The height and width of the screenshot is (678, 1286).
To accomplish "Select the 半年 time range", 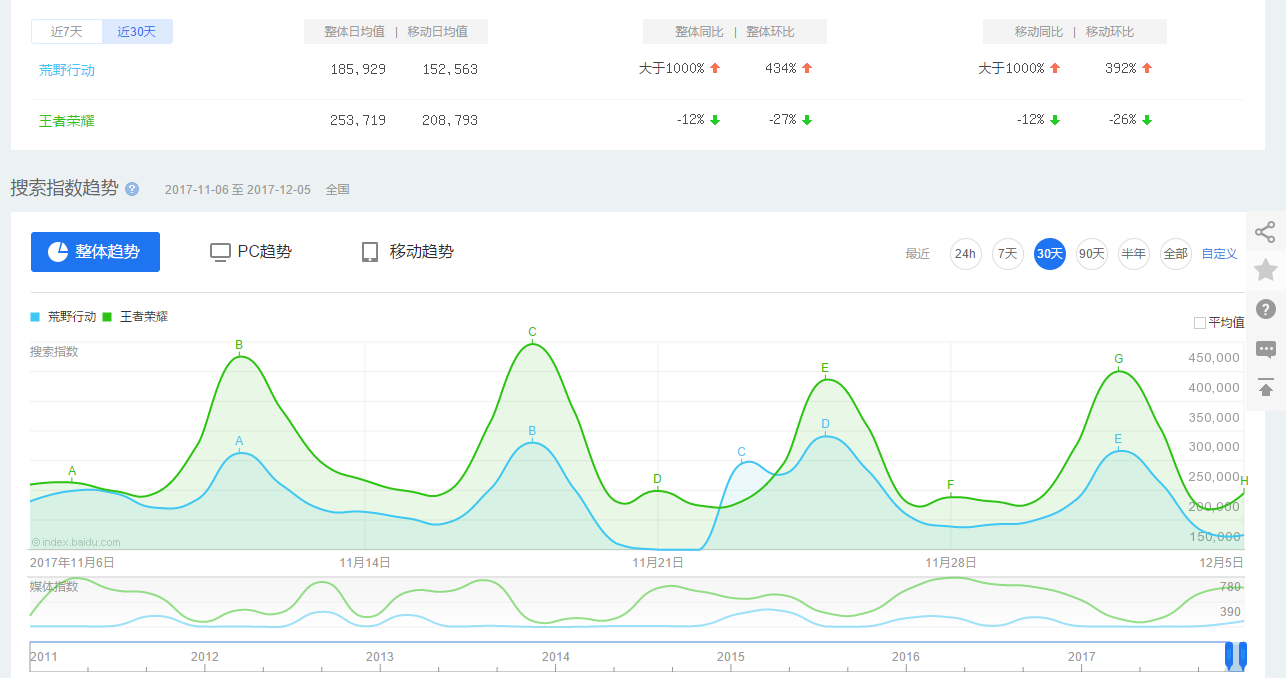I will click(1134, 254).
